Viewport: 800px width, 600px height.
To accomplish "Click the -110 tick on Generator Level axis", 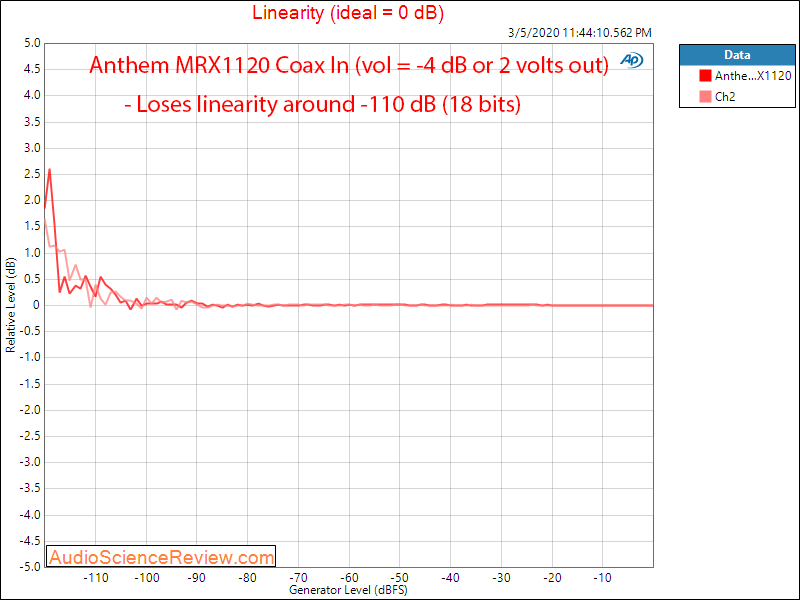I will [x=95, y=578].
